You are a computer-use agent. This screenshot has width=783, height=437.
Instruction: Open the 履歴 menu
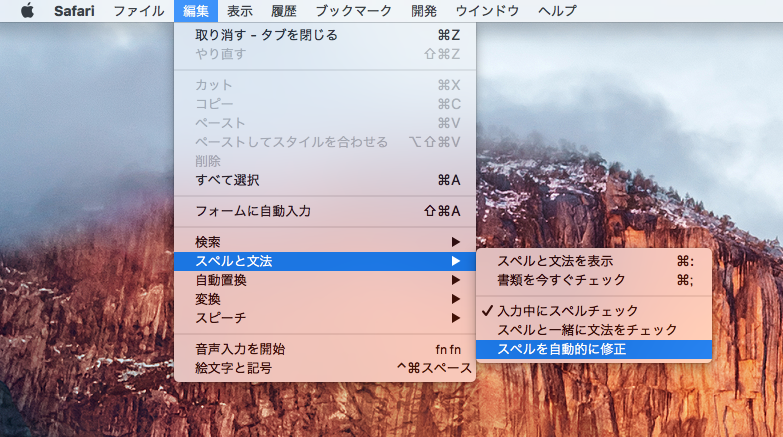point(284,10)
